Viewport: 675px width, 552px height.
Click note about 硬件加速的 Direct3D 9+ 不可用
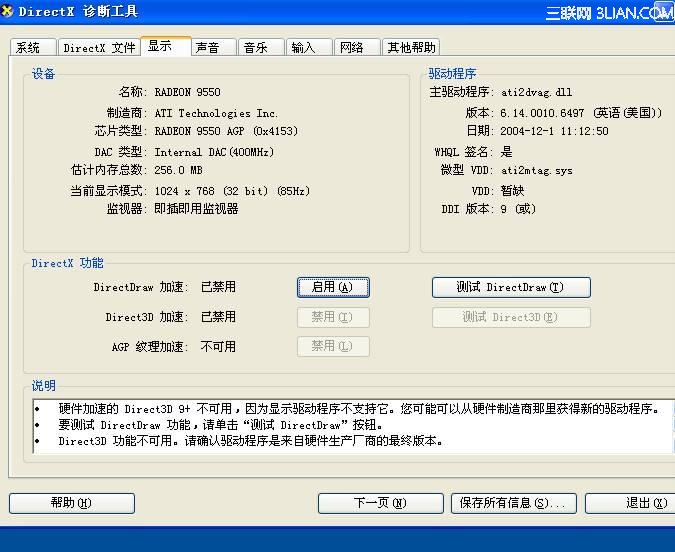(359, 409)
